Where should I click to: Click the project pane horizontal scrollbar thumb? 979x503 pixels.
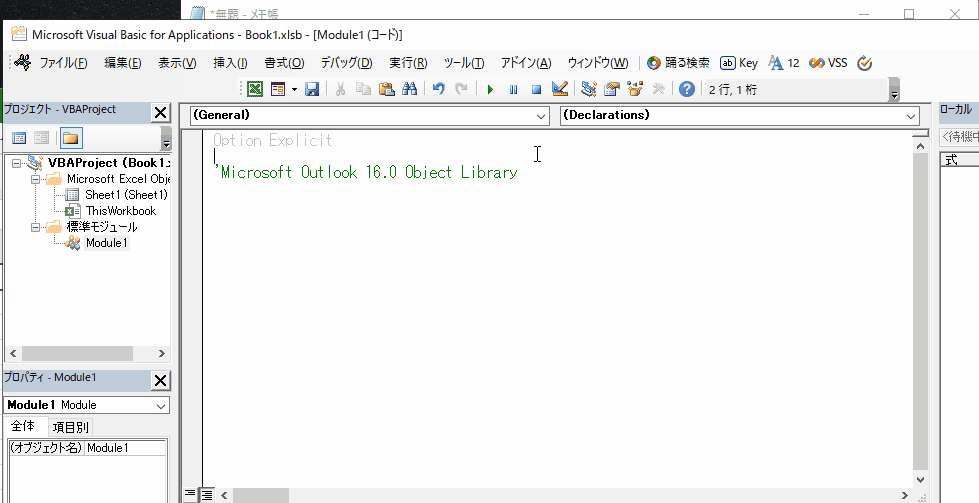[x=77, y=353]
